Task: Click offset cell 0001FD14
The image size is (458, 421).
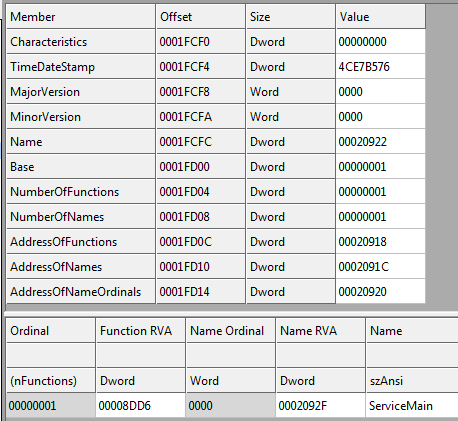Action: [x=201, y=292]
